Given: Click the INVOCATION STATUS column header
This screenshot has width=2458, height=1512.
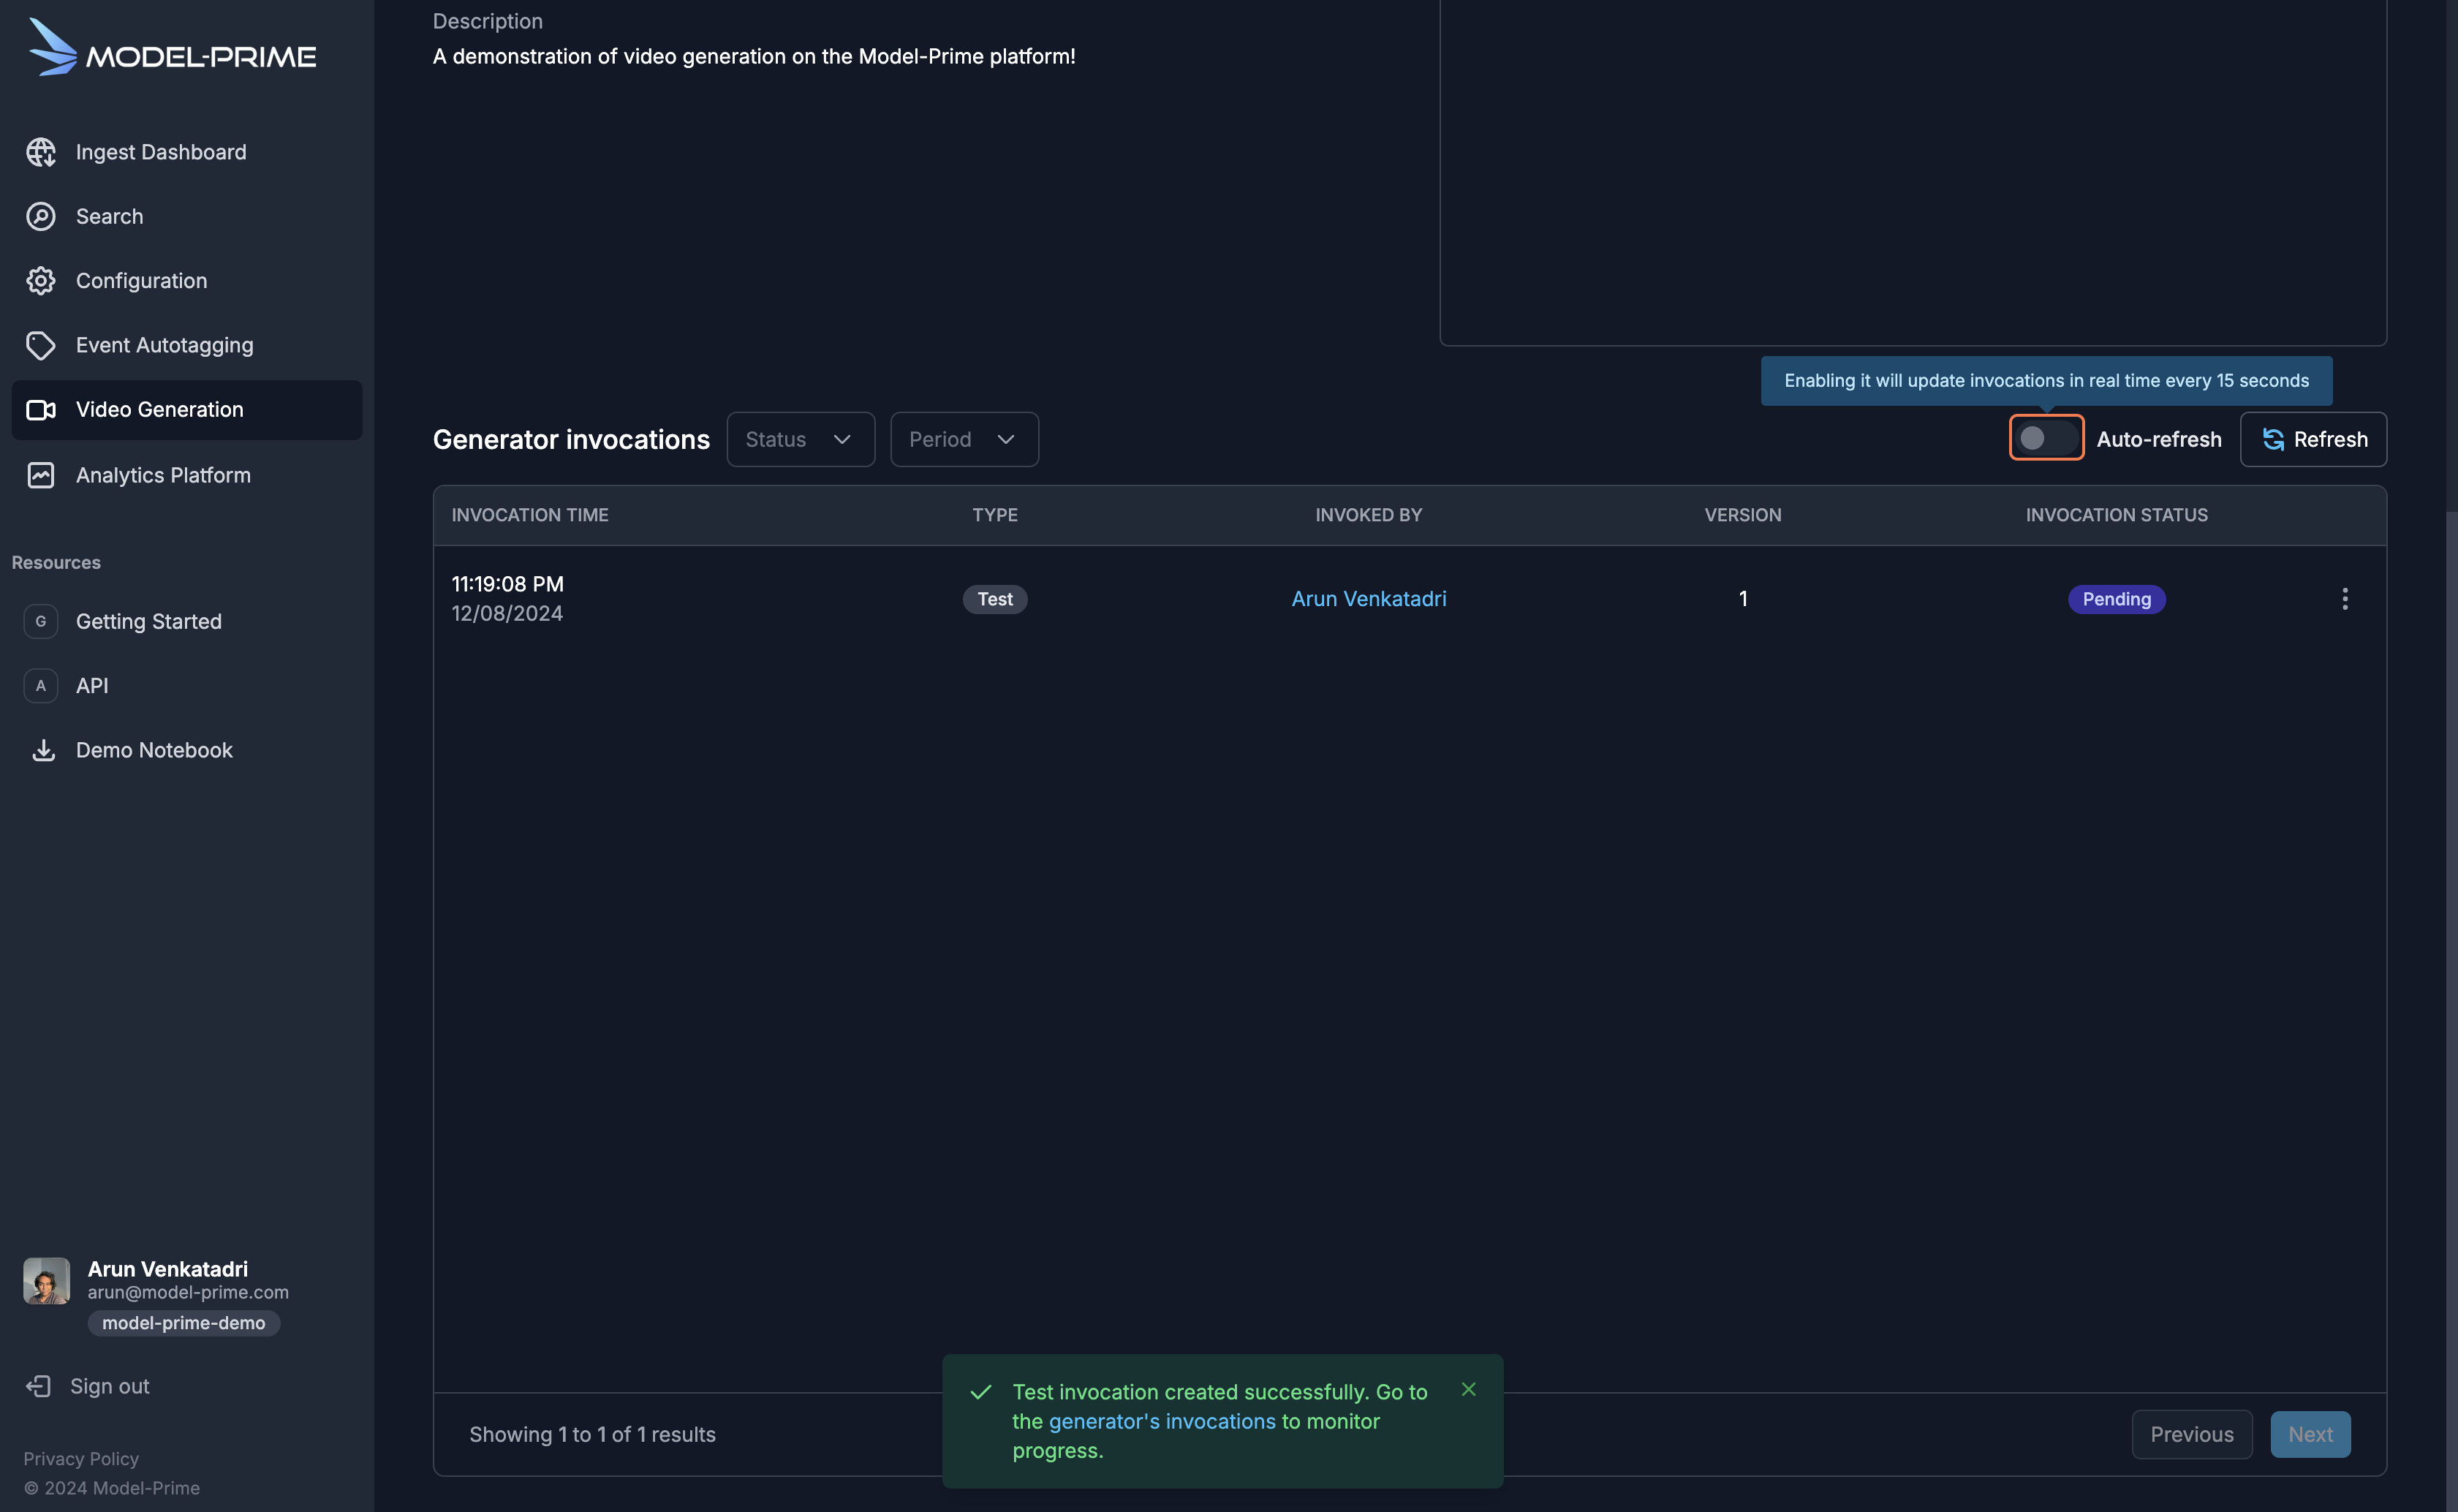Looking at the screenshot, I should point(2116,515).
